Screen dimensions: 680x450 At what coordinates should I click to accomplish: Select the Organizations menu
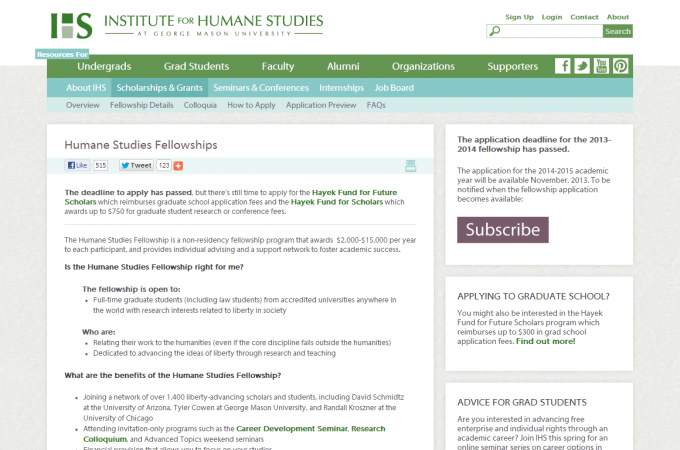point(423,66)
